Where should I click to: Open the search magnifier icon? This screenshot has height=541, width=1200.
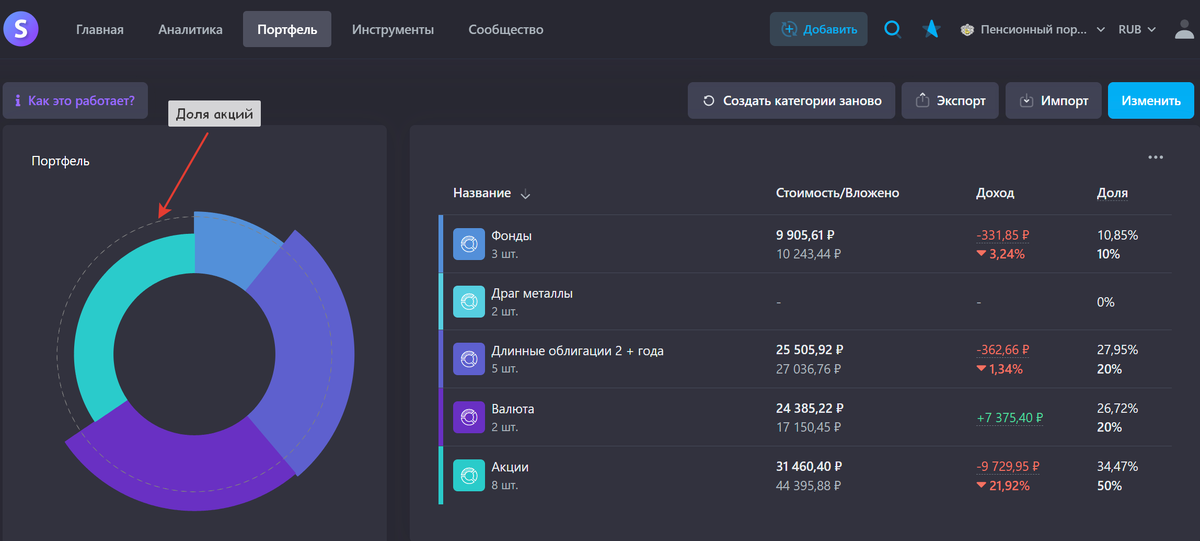[893, 29]
